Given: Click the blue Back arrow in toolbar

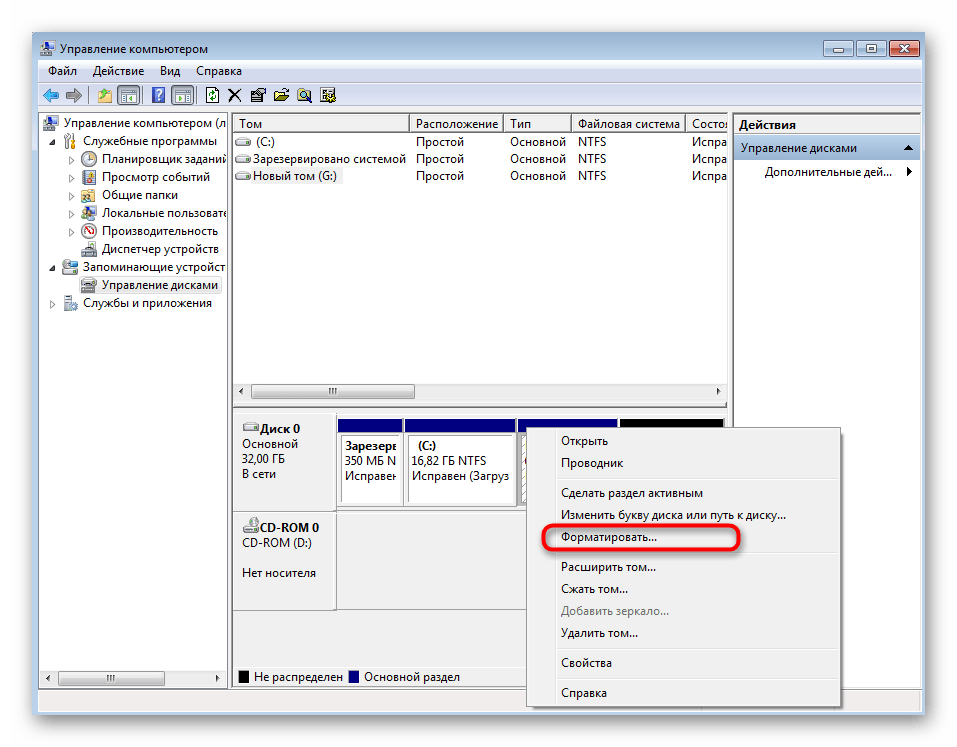Looking at the screenshot, I should 51,95.
